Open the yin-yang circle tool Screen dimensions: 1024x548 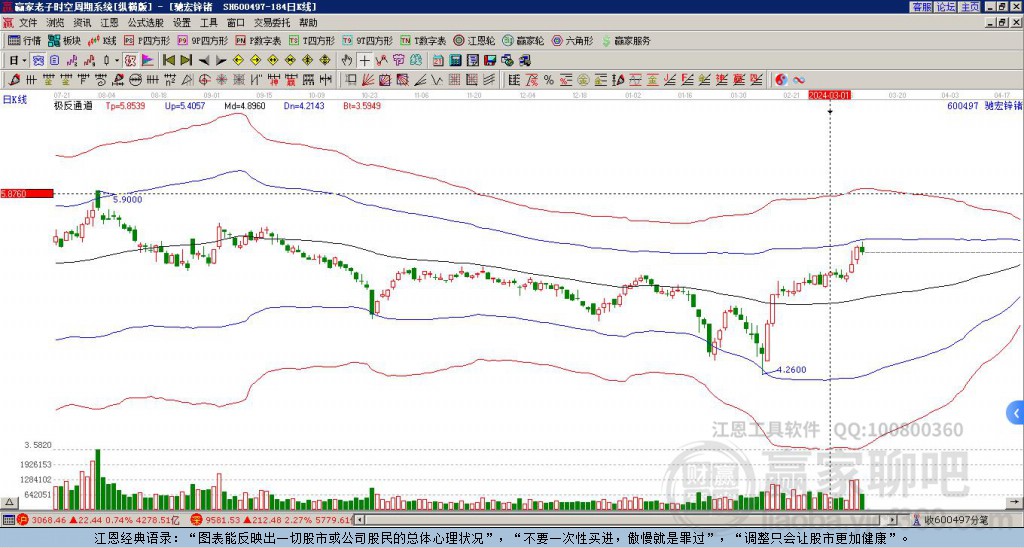(x=781, y=80)
